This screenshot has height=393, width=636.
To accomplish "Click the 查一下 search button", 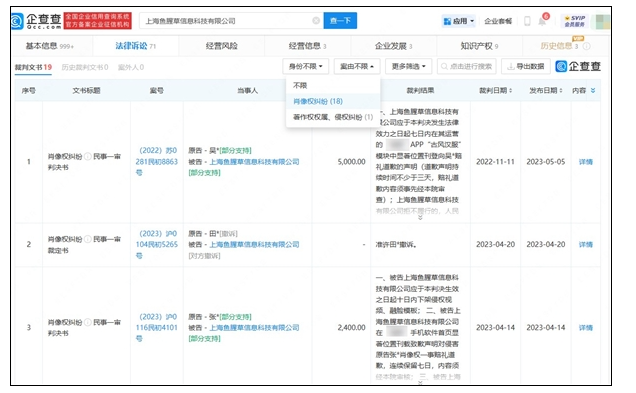I will point(340,21).
